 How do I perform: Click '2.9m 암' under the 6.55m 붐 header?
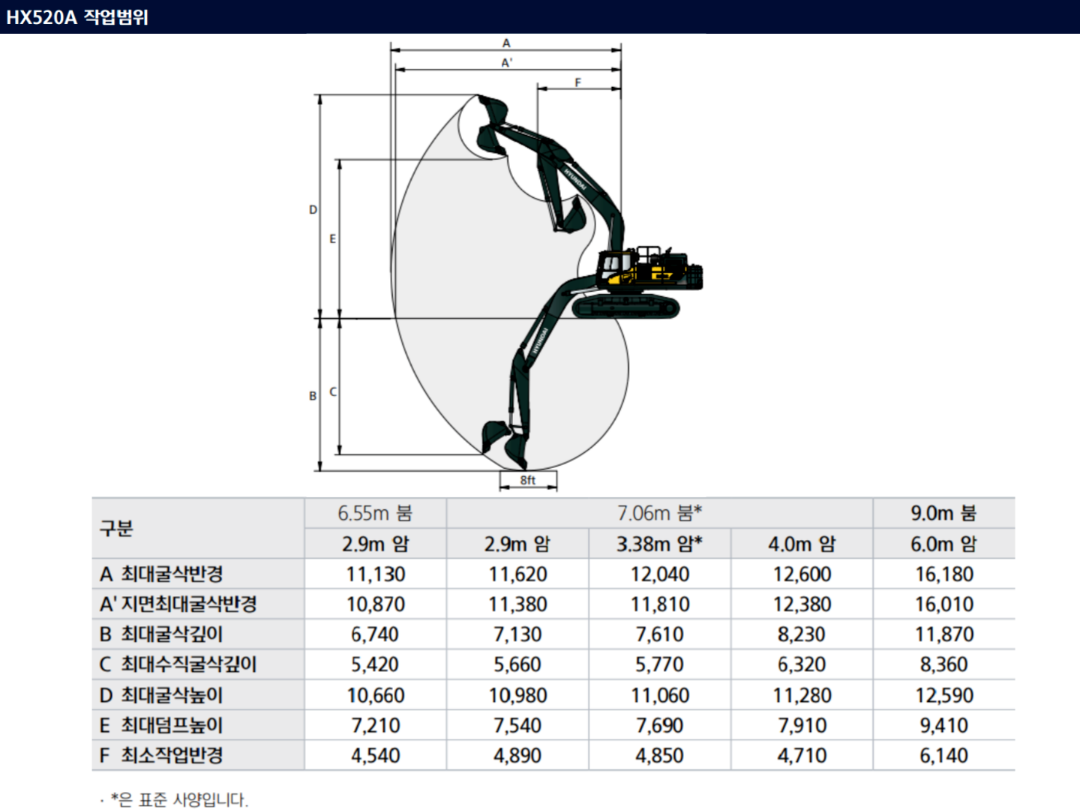375,543
